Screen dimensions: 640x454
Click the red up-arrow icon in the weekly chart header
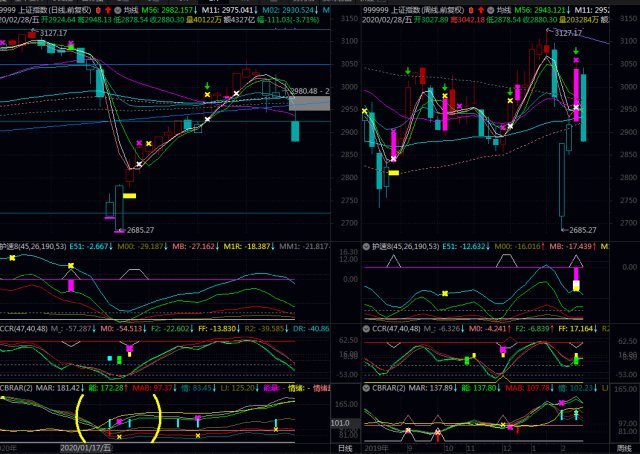tap(481, 10)
